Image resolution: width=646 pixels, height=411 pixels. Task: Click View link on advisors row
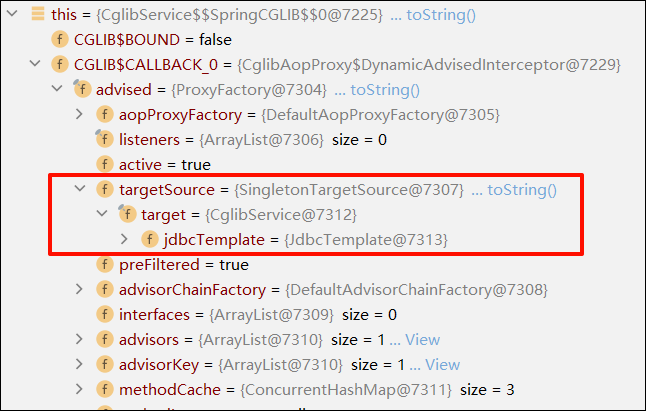tap(423, 340)
